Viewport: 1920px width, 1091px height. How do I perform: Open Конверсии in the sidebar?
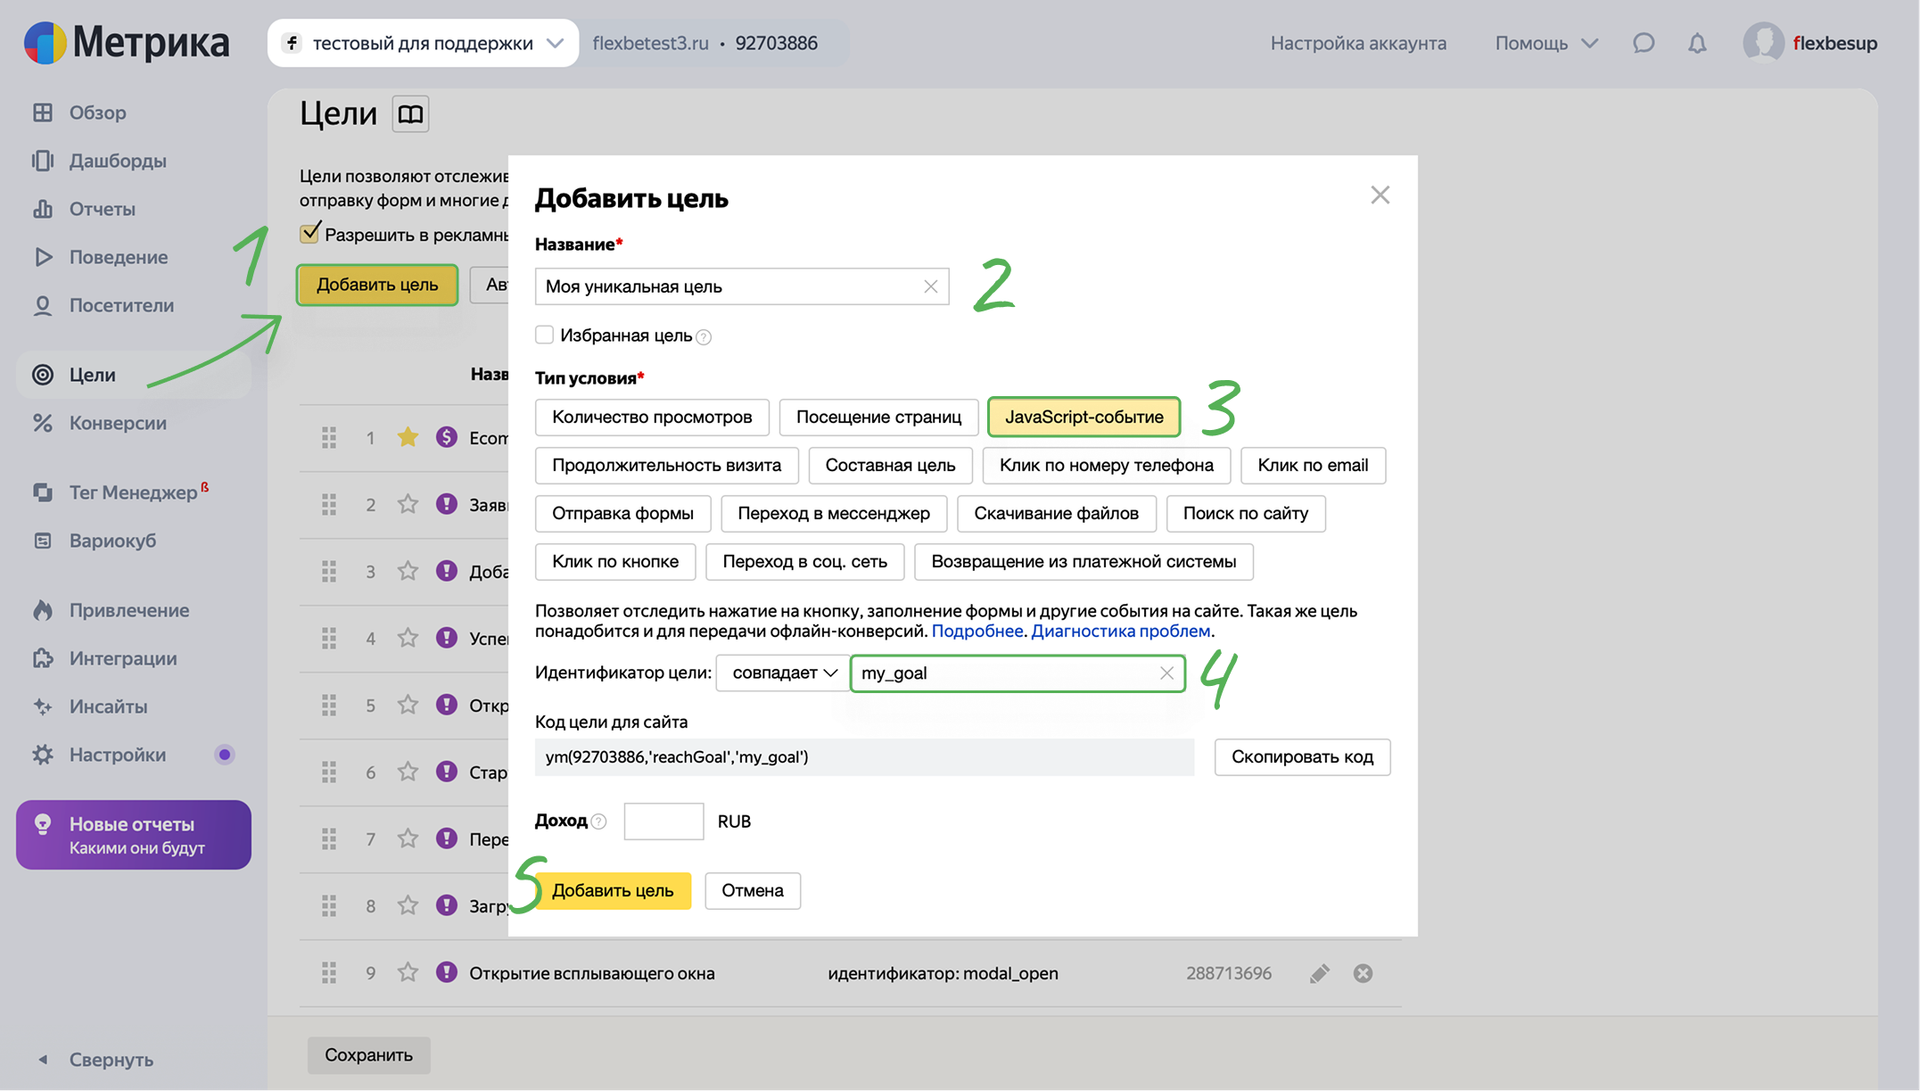[x=117, y=423]
